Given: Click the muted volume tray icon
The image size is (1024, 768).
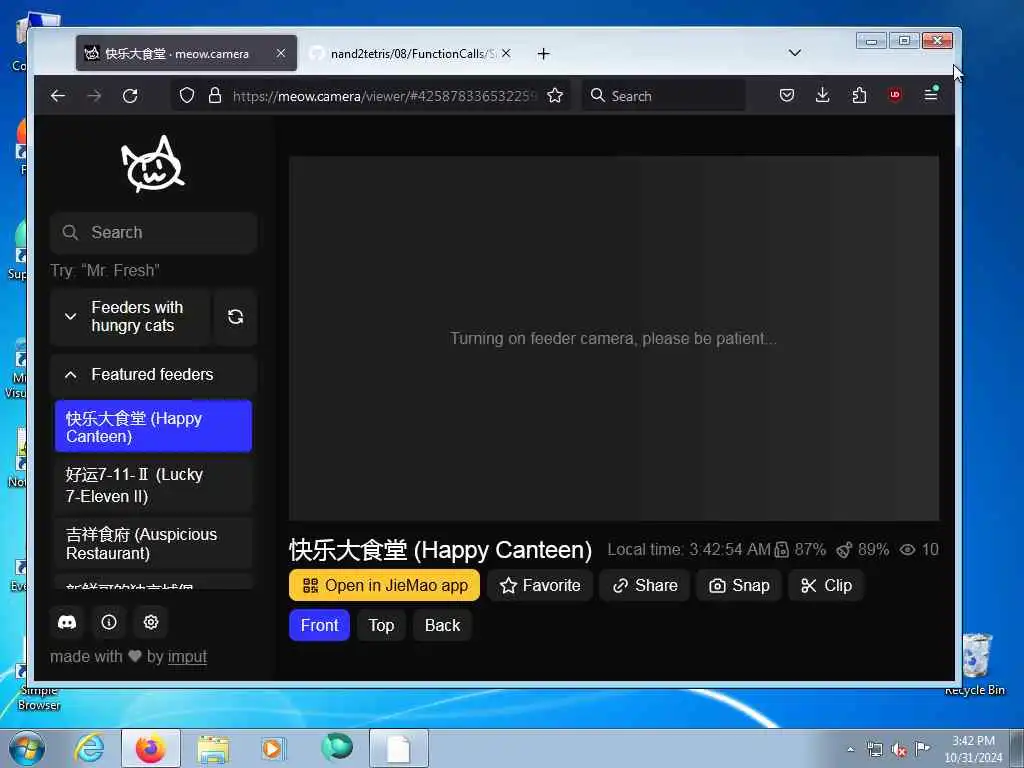Looking at the screenshot, I should tap(899, 750).
